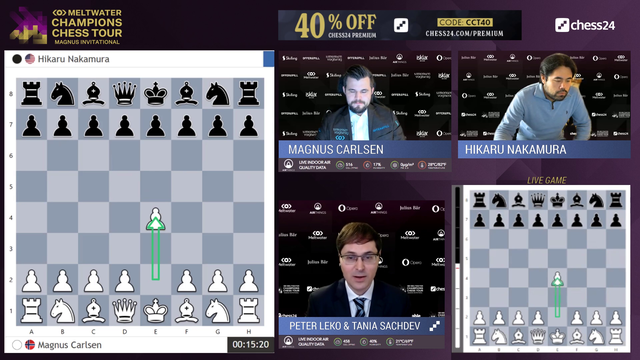640x360 pixels.
Task: Pick the white bishop on f1
Action: pos(187,311)
